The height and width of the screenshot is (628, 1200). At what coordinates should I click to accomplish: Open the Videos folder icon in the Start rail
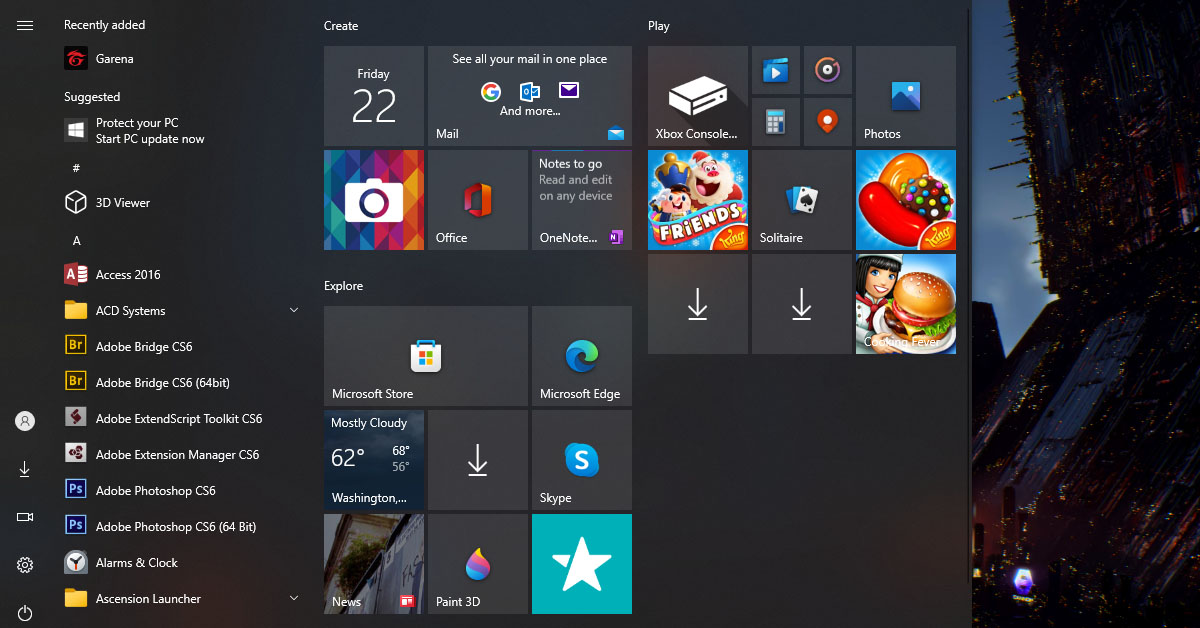(25, 517)
